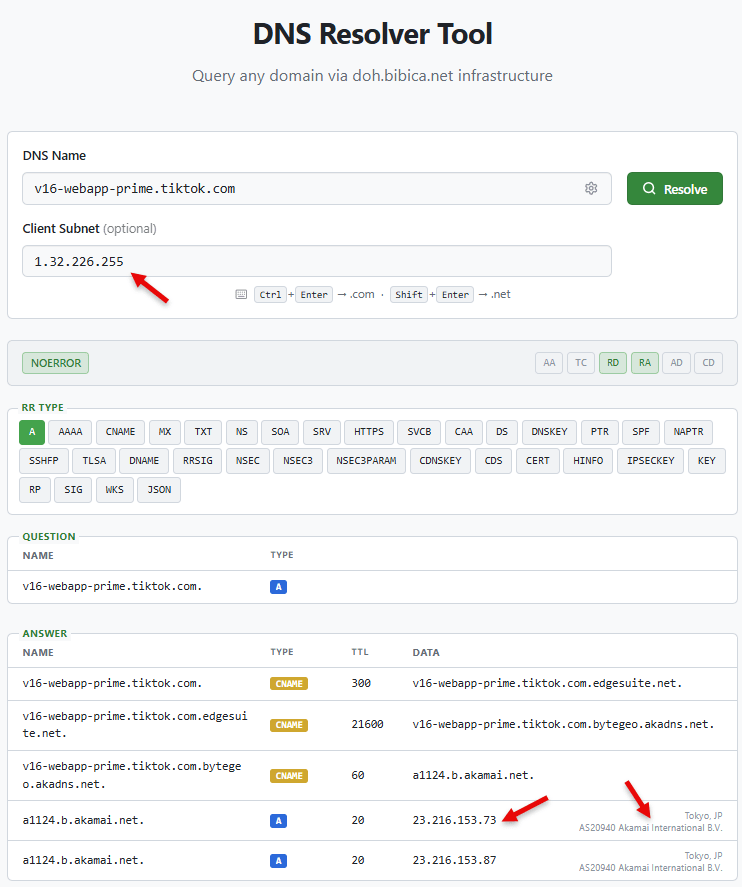
Task: Click the Ctrl key hint
Action: [x=270, y=295]
